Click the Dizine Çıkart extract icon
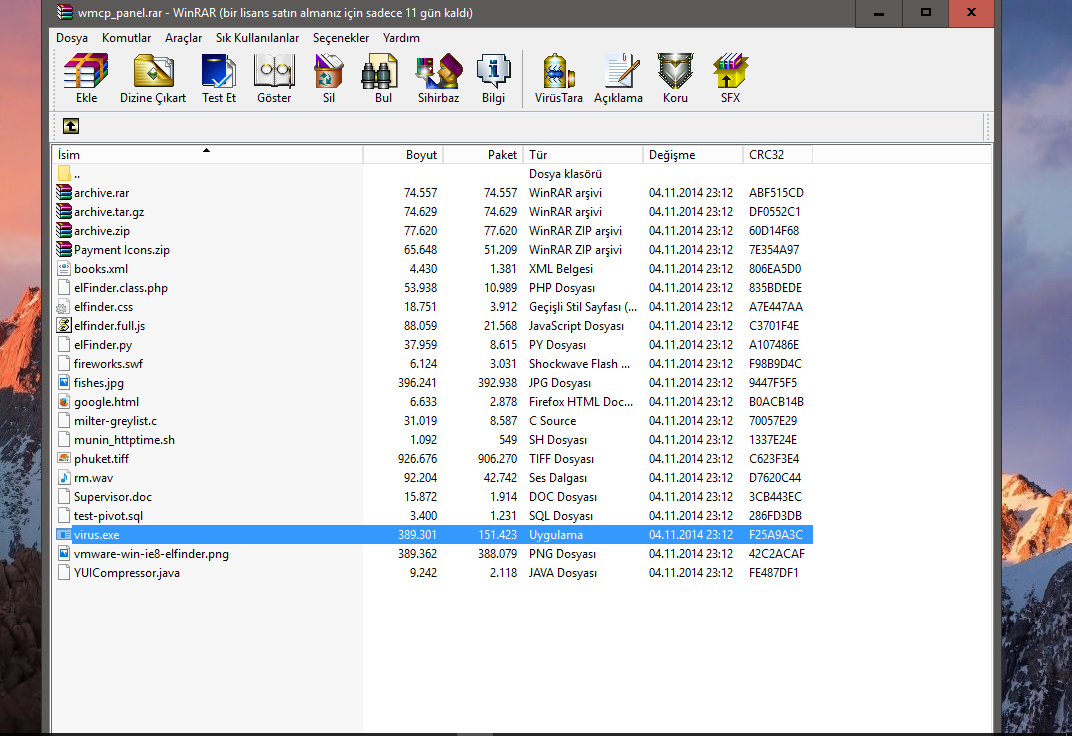This screenshot has width=1072, height=736. point(153,78)
